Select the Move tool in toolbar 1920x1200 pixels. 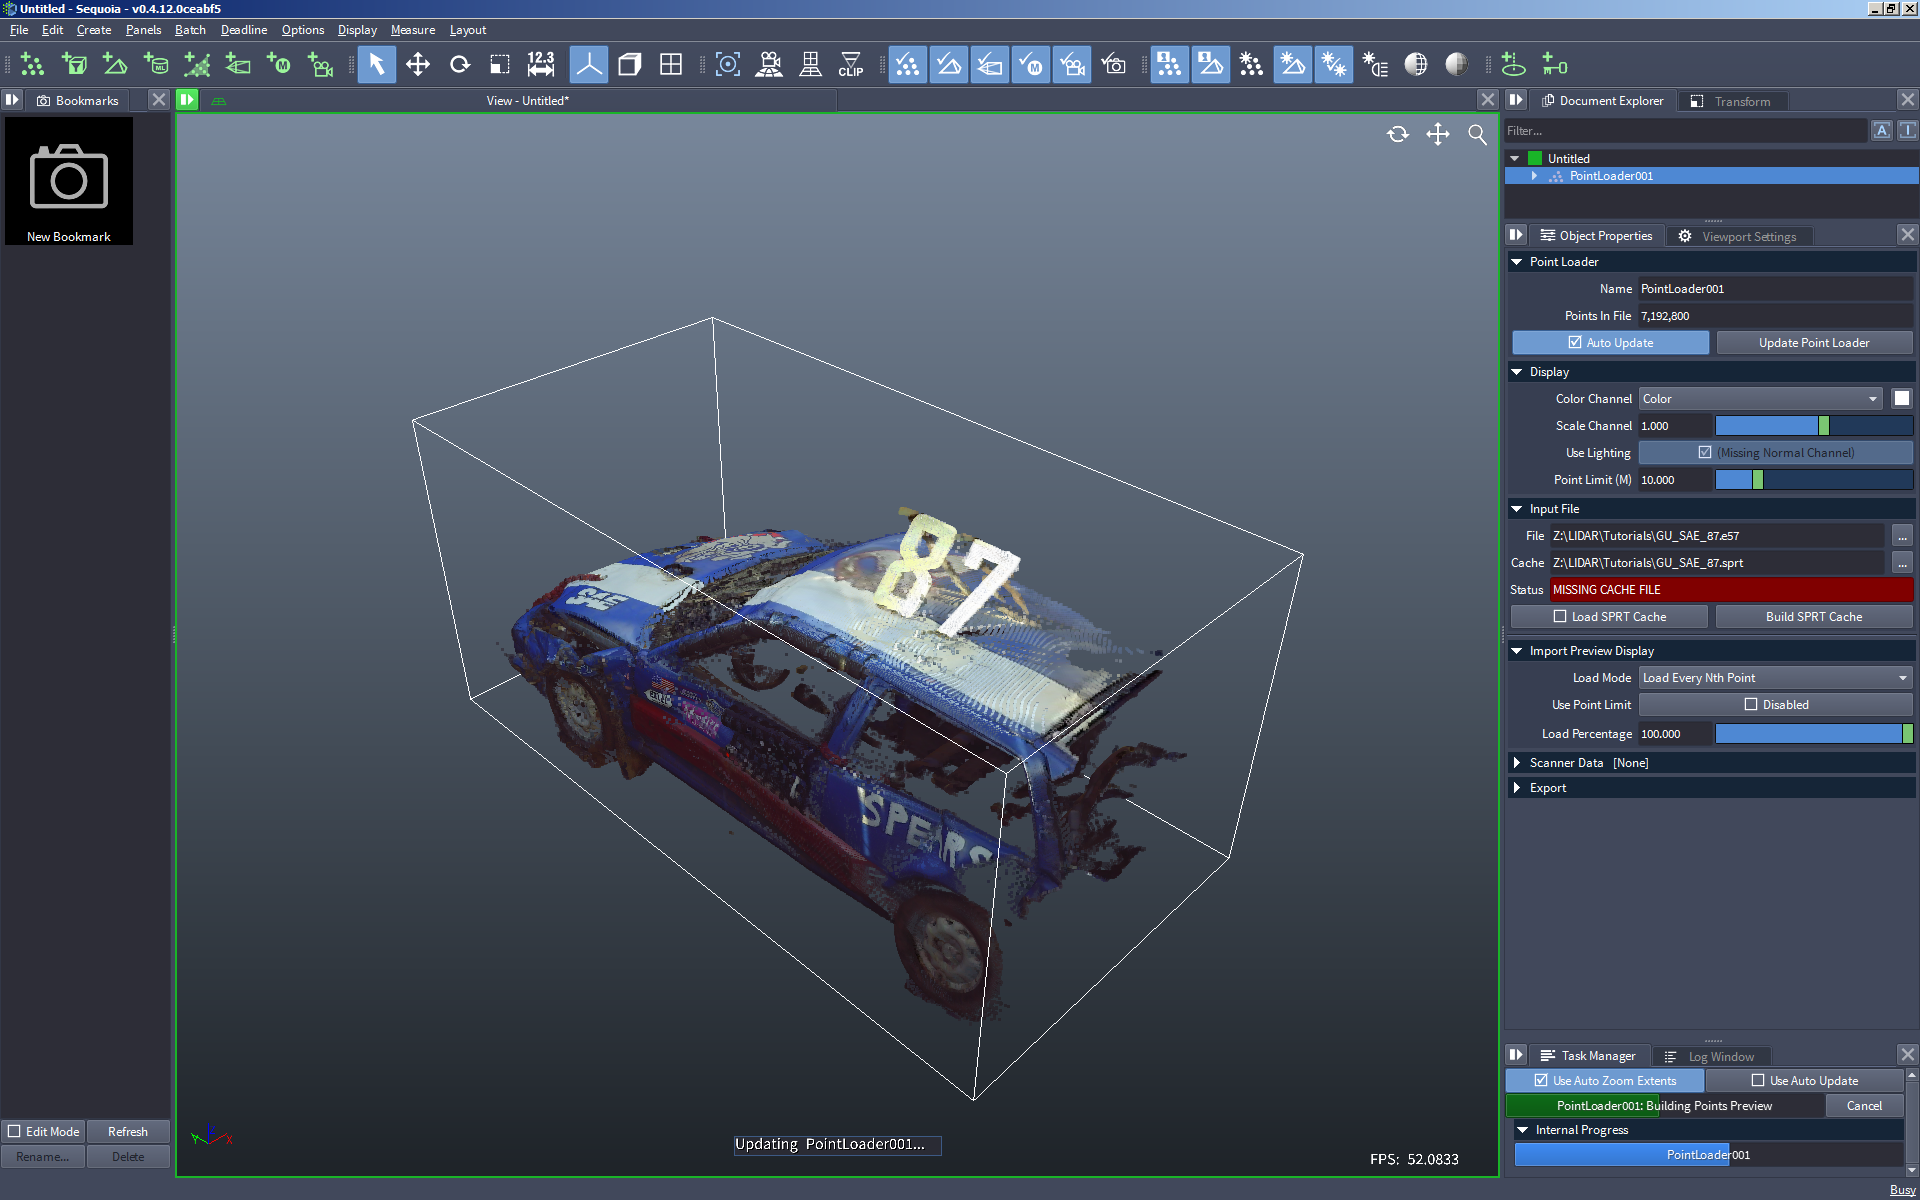(x=418, y=65)
